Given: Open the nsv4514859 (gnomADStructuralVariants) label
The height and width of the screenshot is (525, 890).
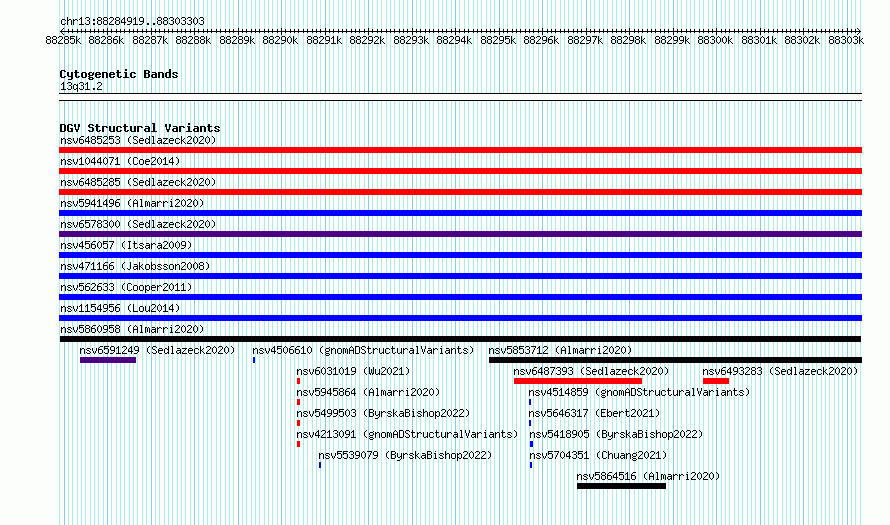Looking at the screenshot, I should coord(639,392).
